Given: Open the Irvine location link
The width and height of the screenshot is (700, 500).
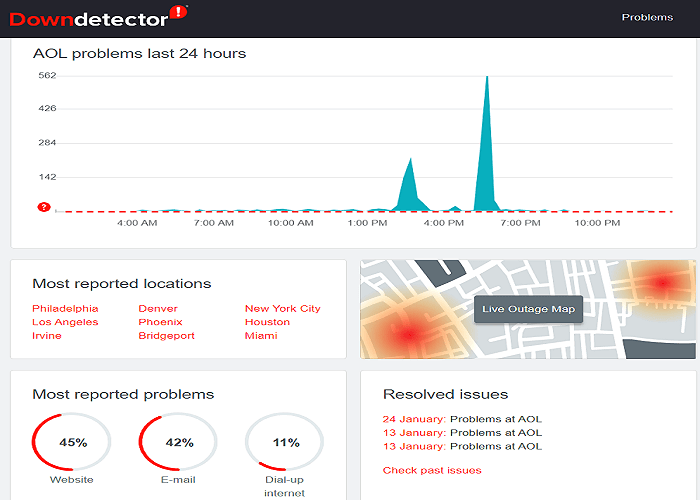Looking at the screenshot, I should [x=47, y=335].
